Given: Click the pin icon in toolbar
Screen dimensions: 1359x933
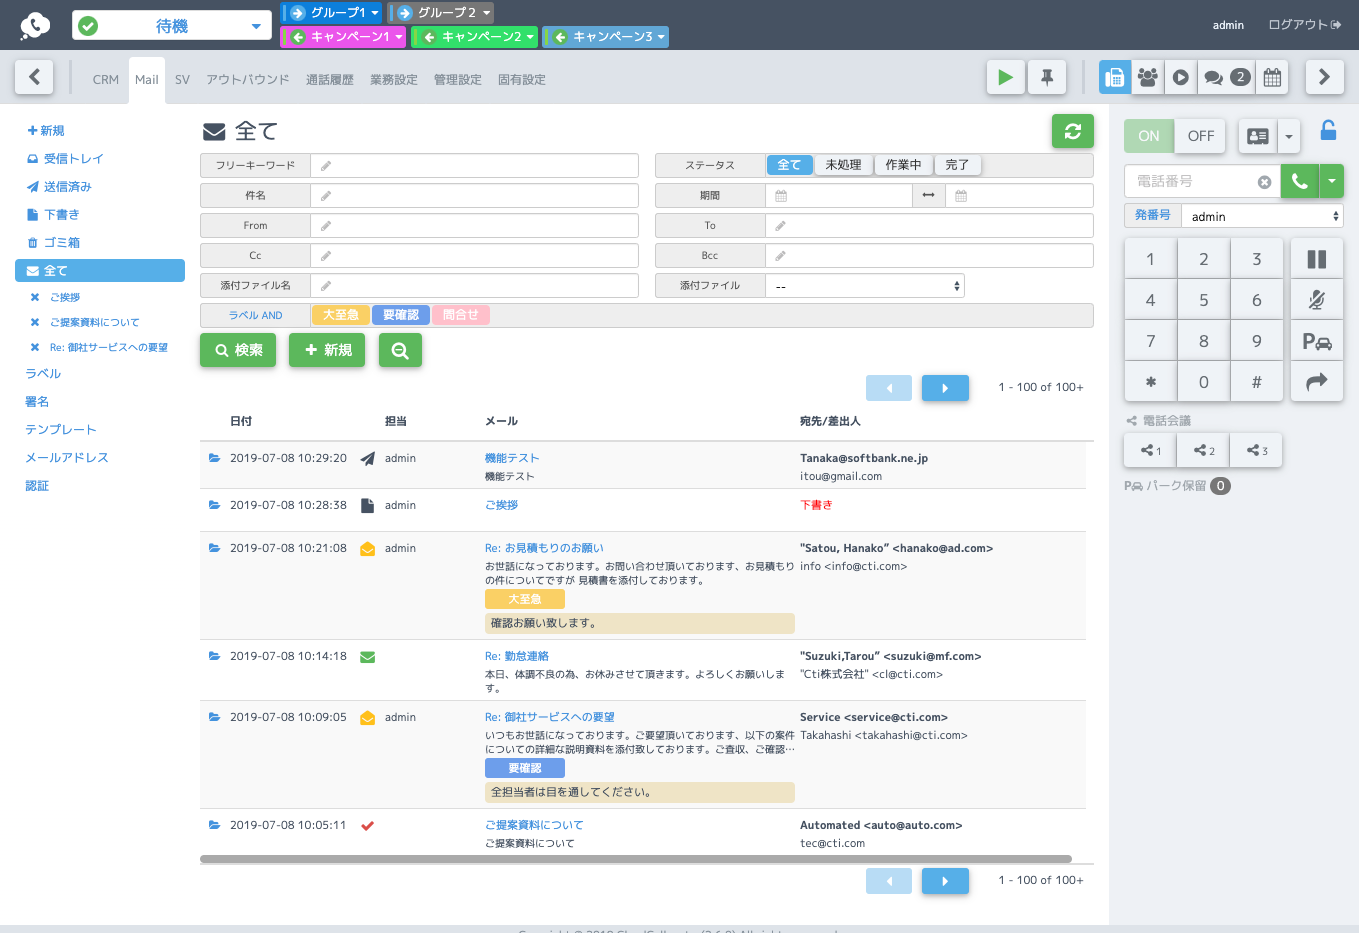Looking at the screenshot, I should point(1047,77).
